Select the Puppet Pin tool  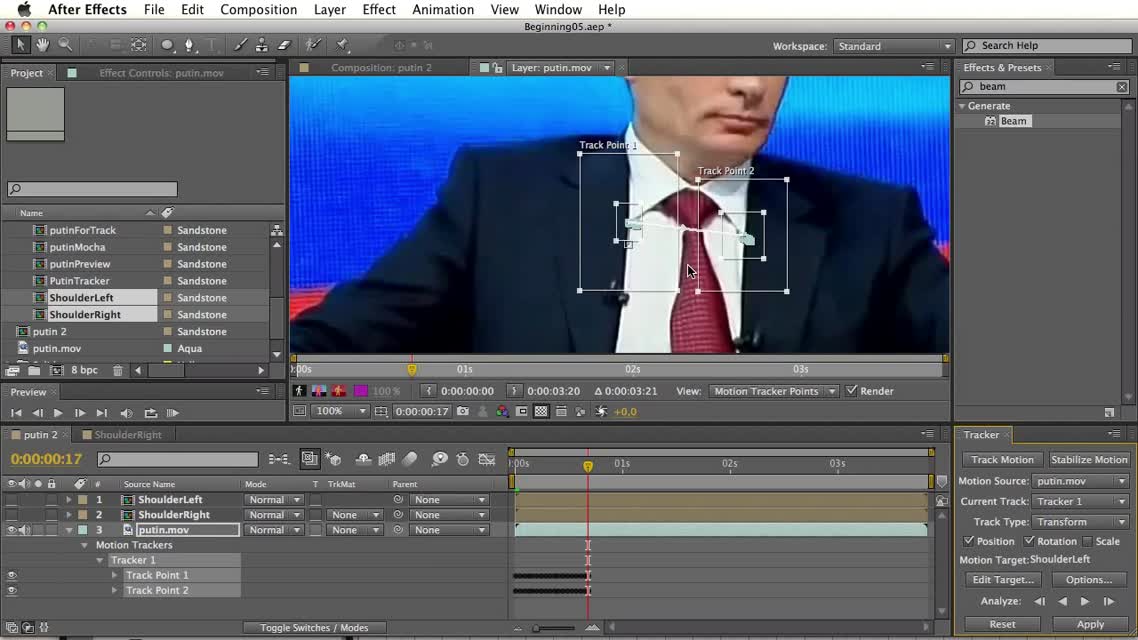click(342, 45)
